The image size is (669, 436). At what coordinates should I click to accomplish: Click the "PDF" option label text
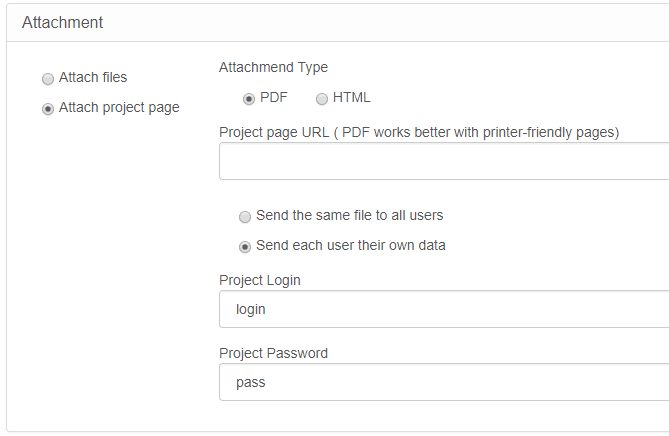coord(273,97)
